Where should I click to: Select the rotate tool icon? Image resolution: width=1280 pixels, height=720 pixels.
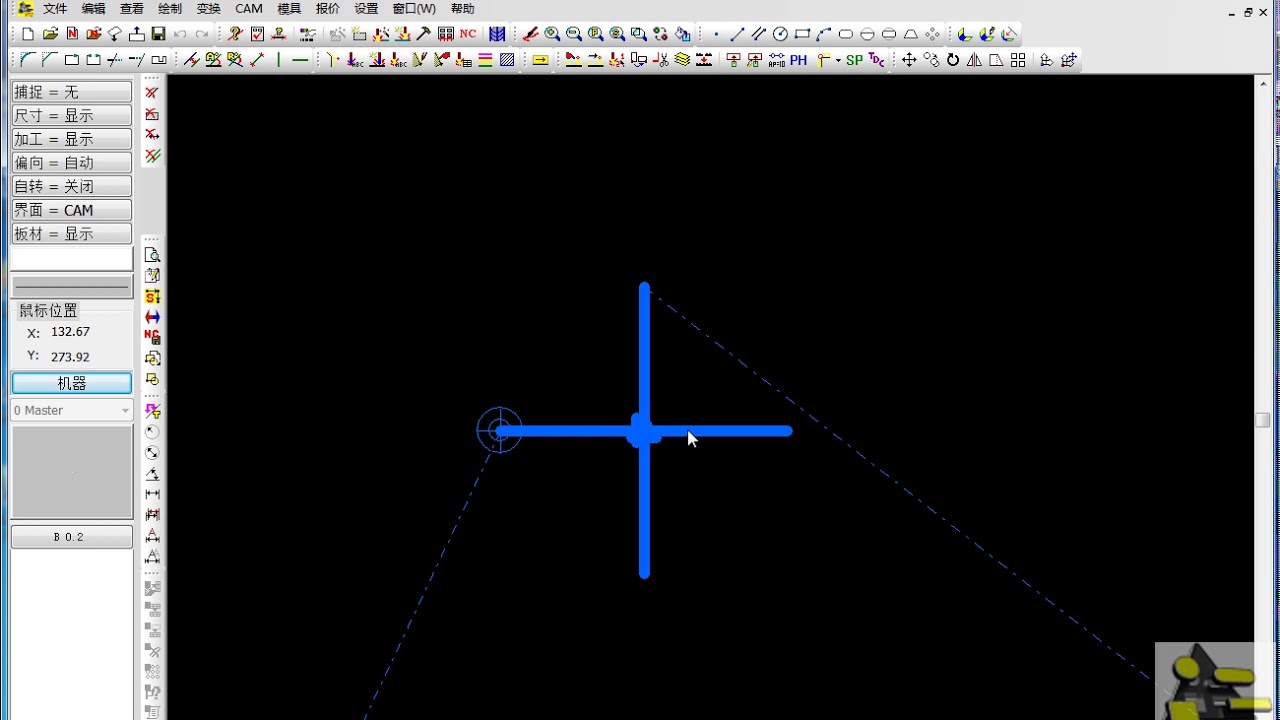tap(953, 60)
